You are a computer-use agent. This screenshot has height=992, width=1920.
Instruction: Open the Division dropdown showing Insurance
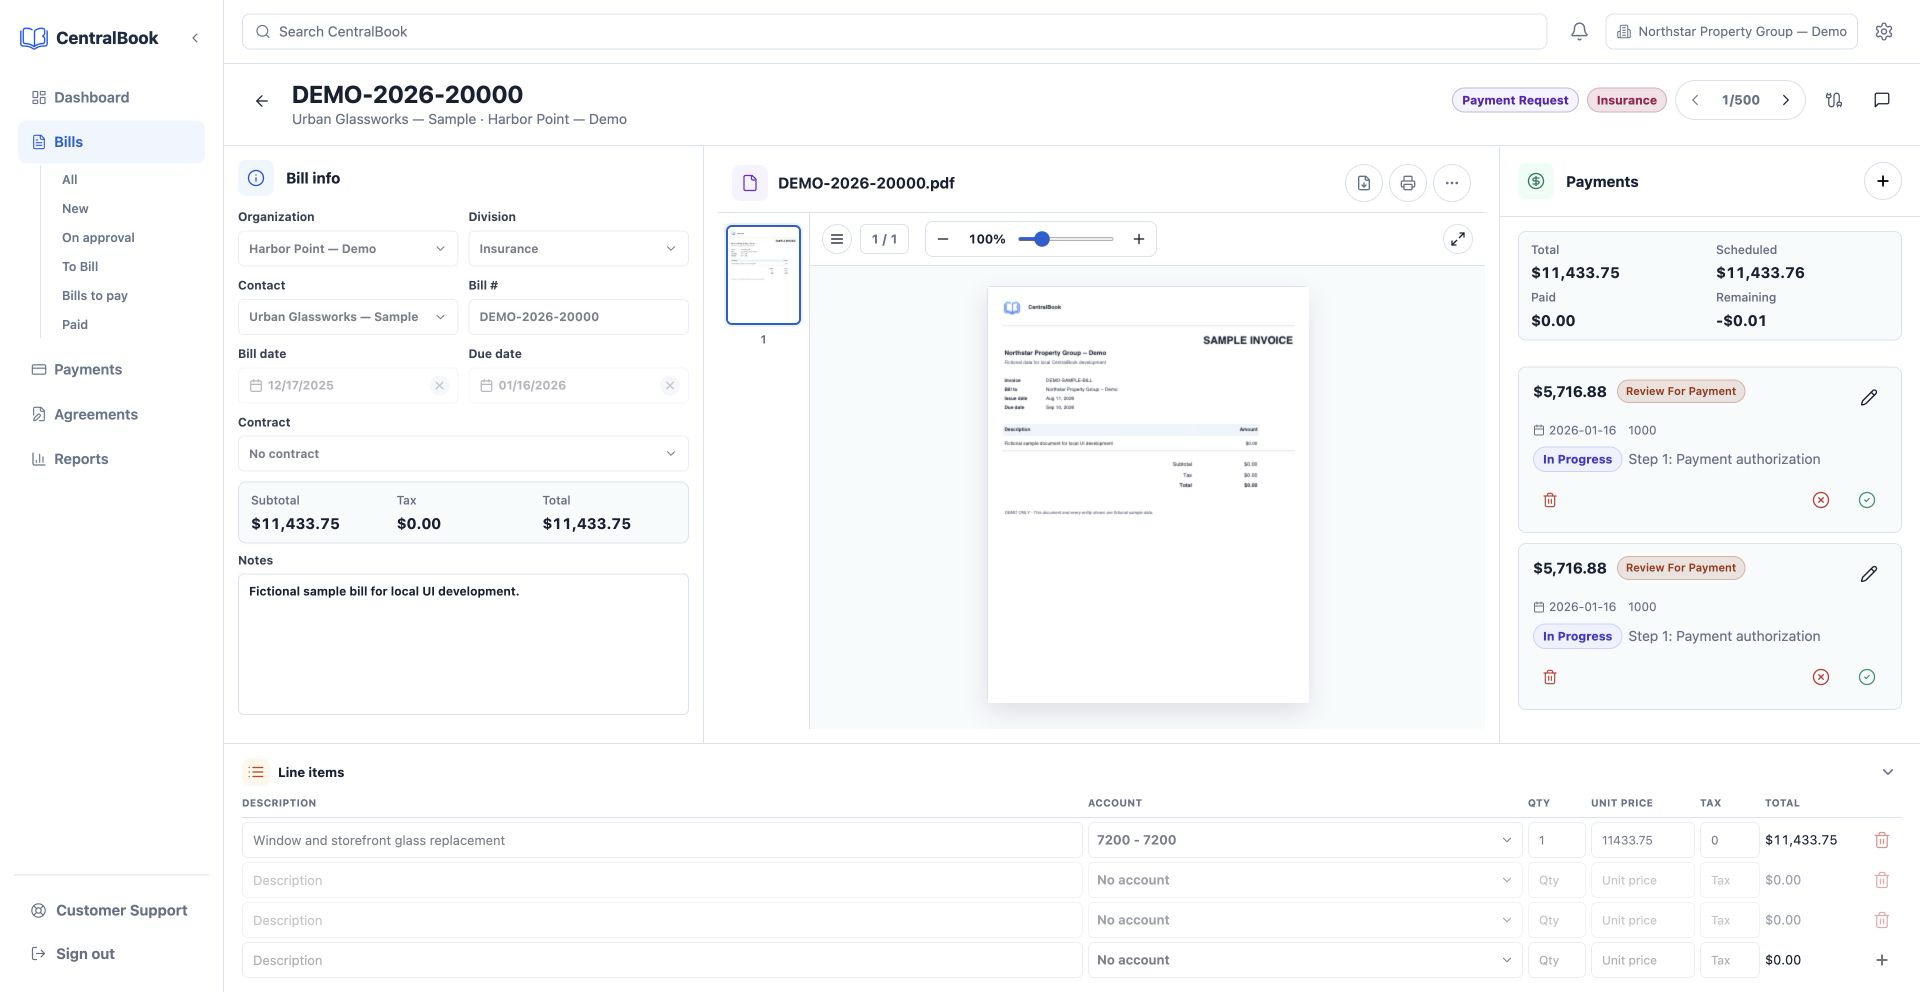click(x=578, y=249)
